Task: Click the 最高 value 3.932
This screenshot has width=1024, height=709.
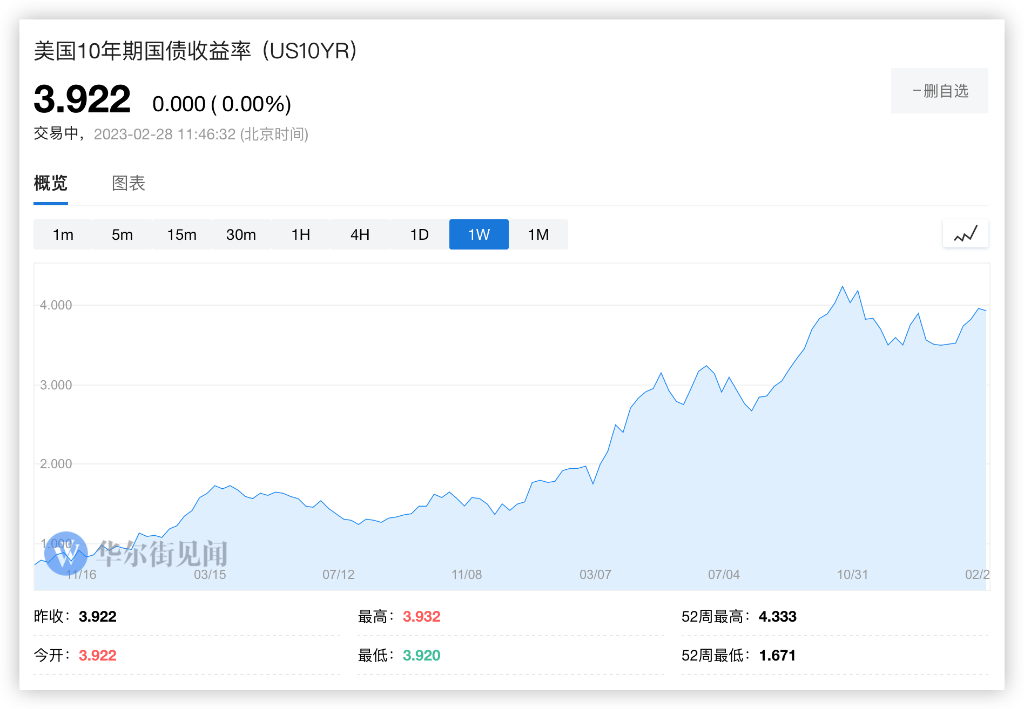Action: click(x=421, y=617)
